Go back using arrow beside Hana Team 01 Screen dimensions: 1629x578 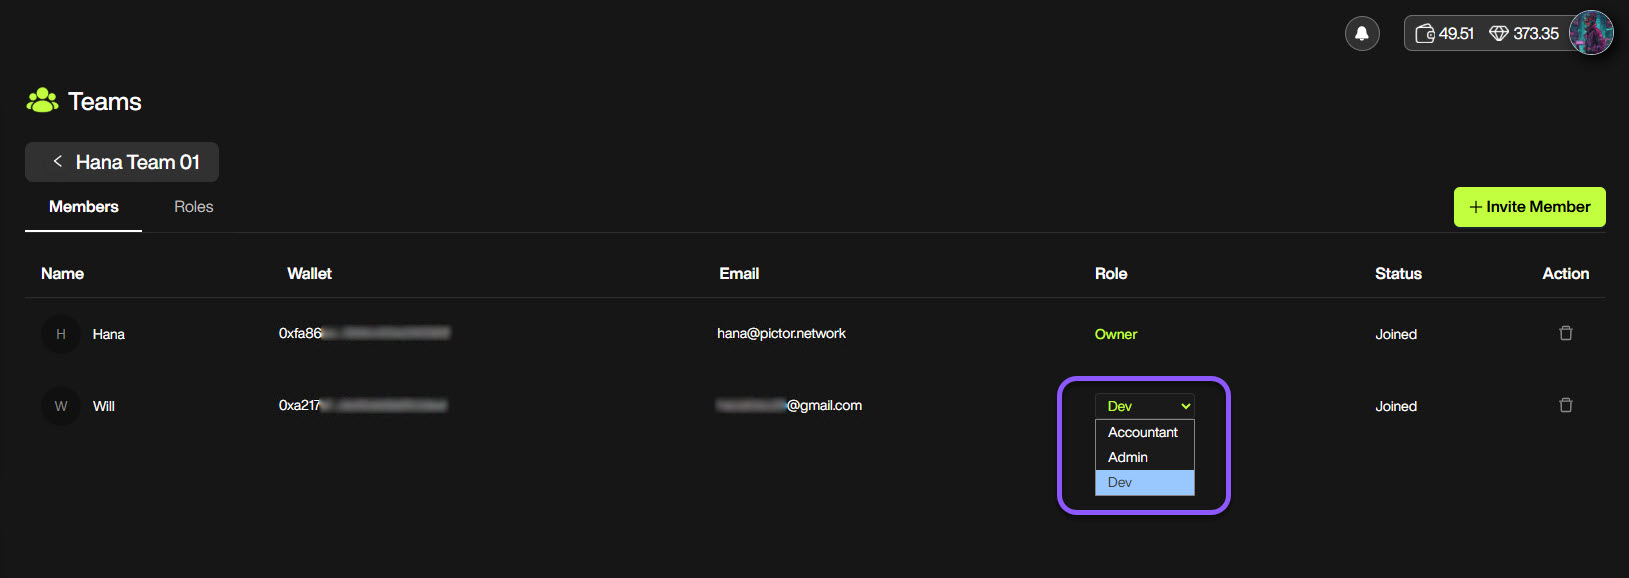tap(58, 161)
